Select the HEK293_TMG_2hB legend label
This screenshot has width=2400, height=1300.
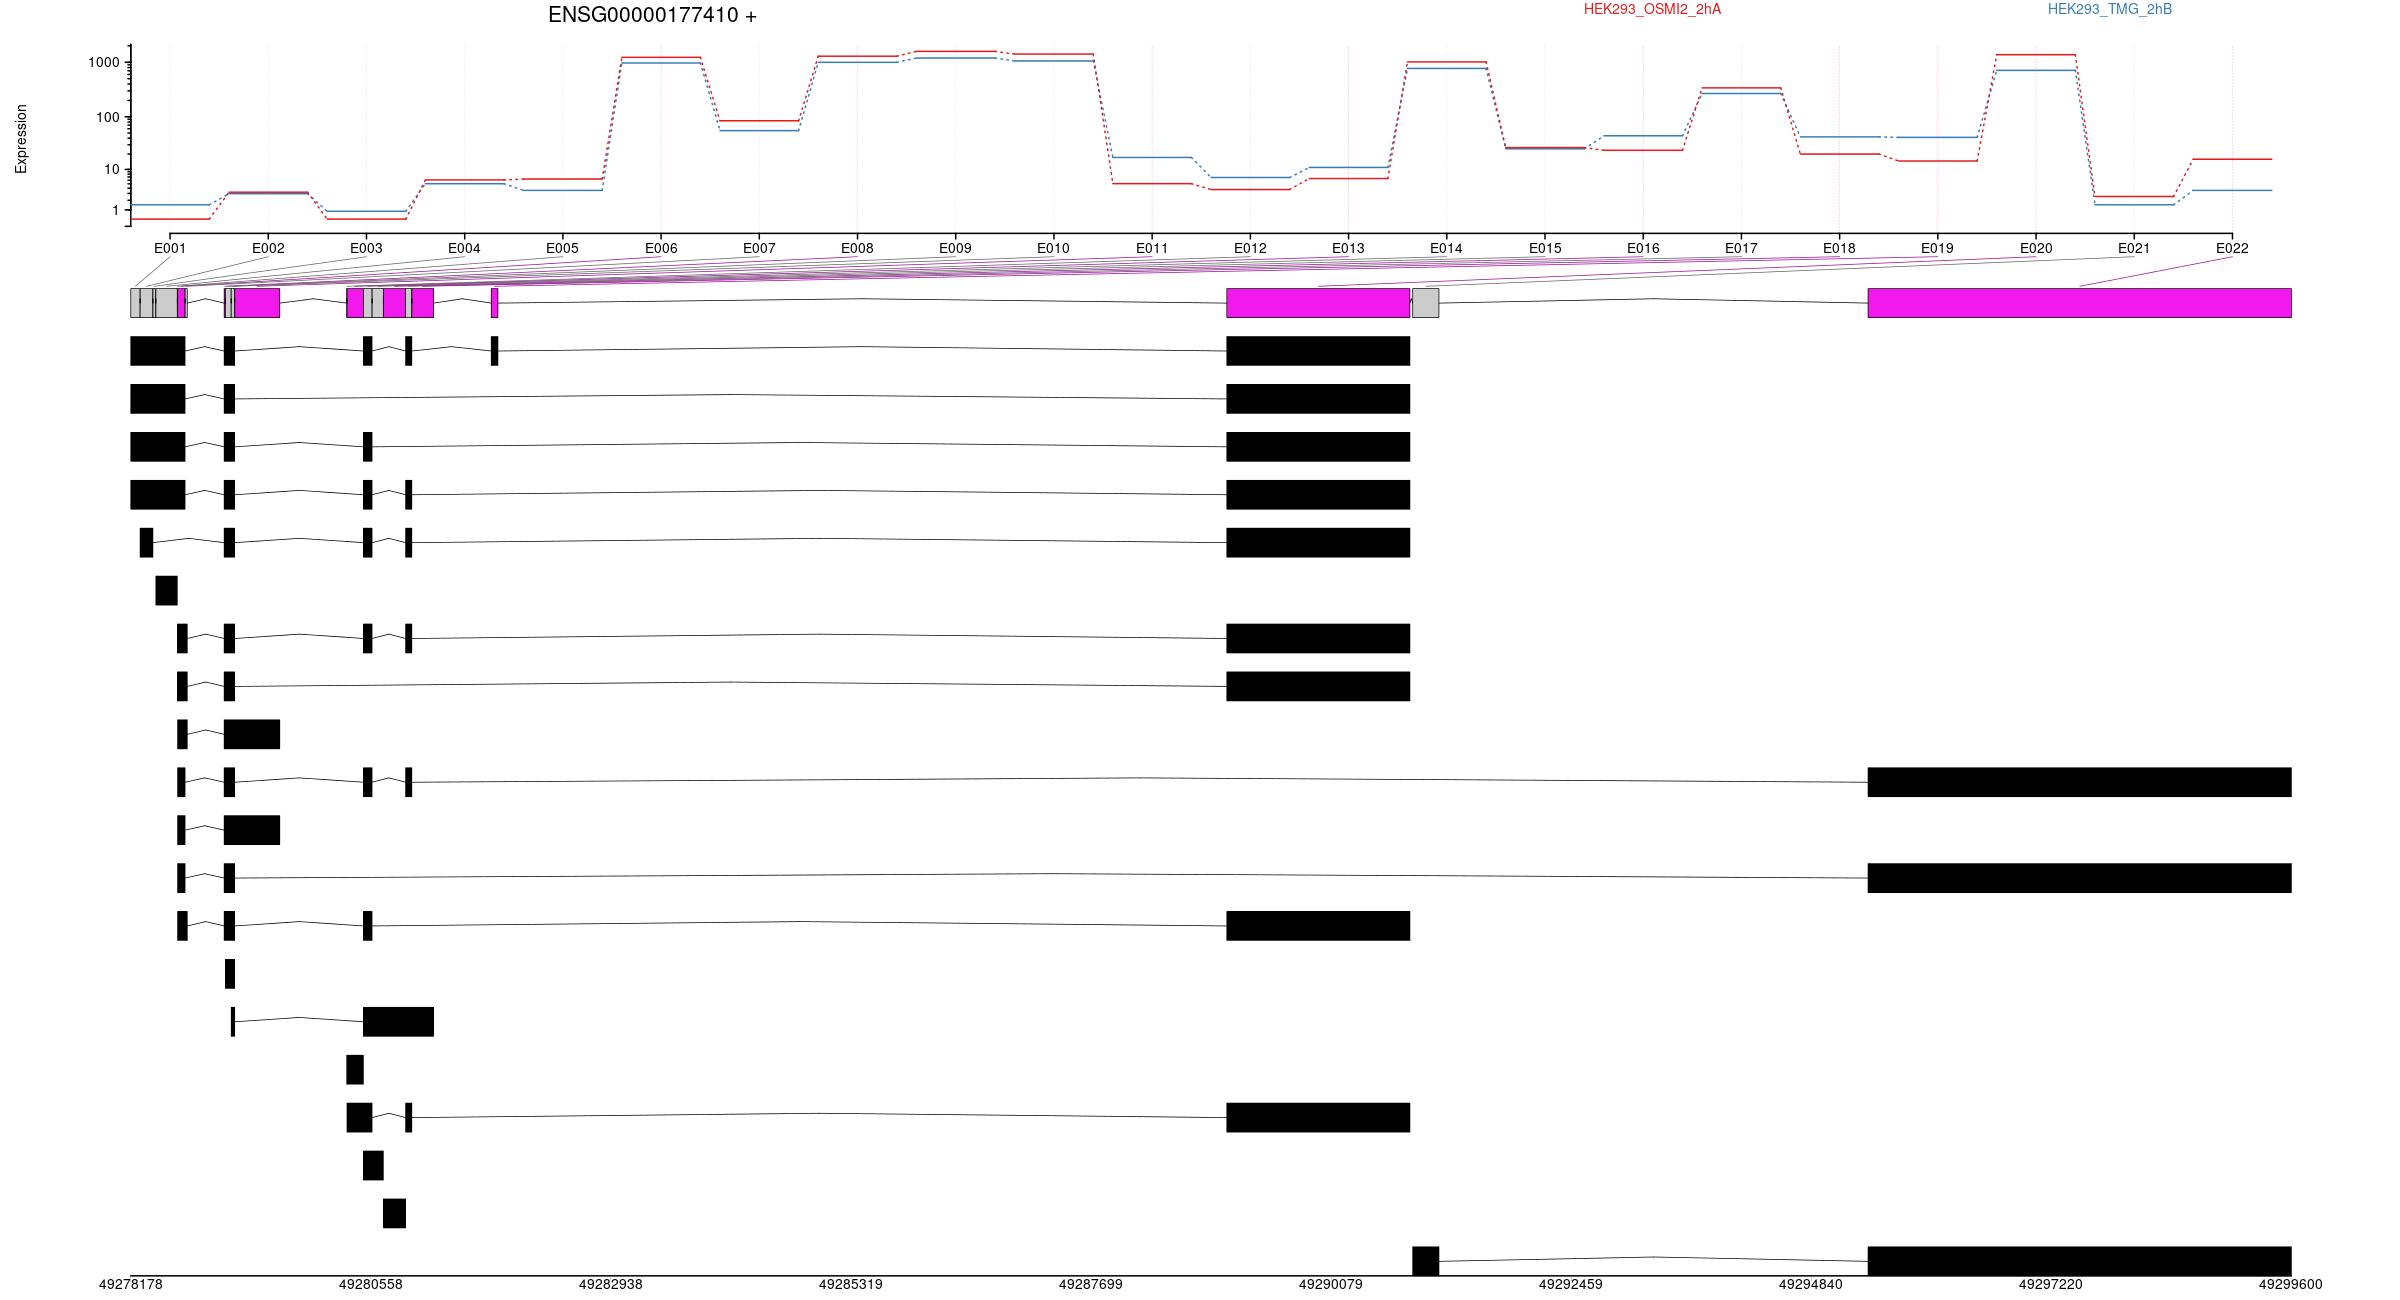(2109, 9)
